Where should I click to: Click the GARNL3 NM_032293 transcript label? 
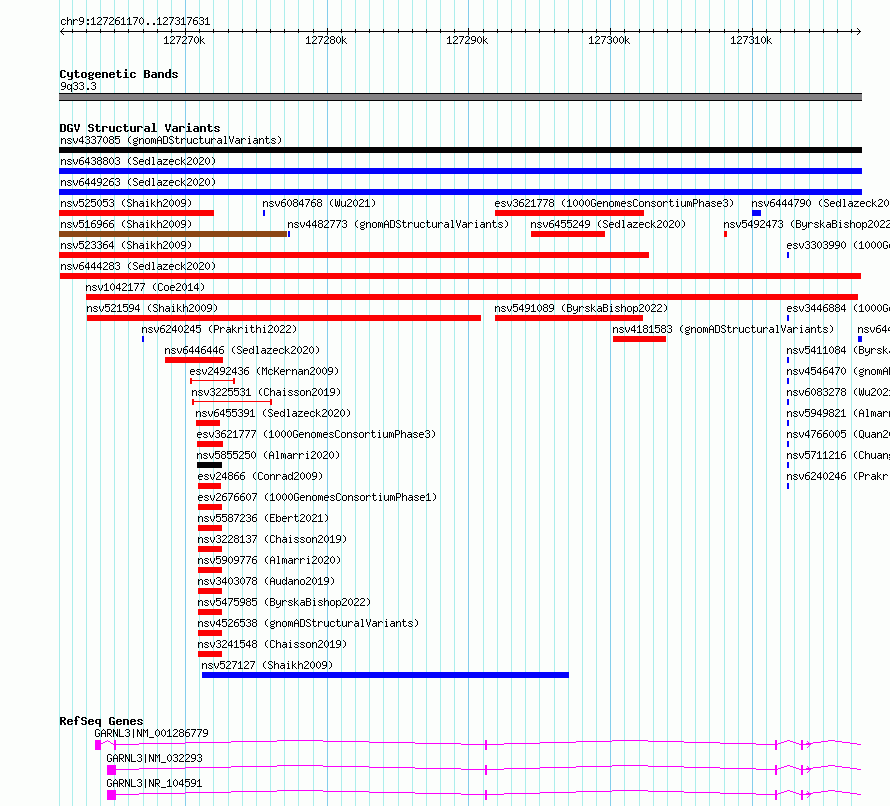(x=154, y=758)
